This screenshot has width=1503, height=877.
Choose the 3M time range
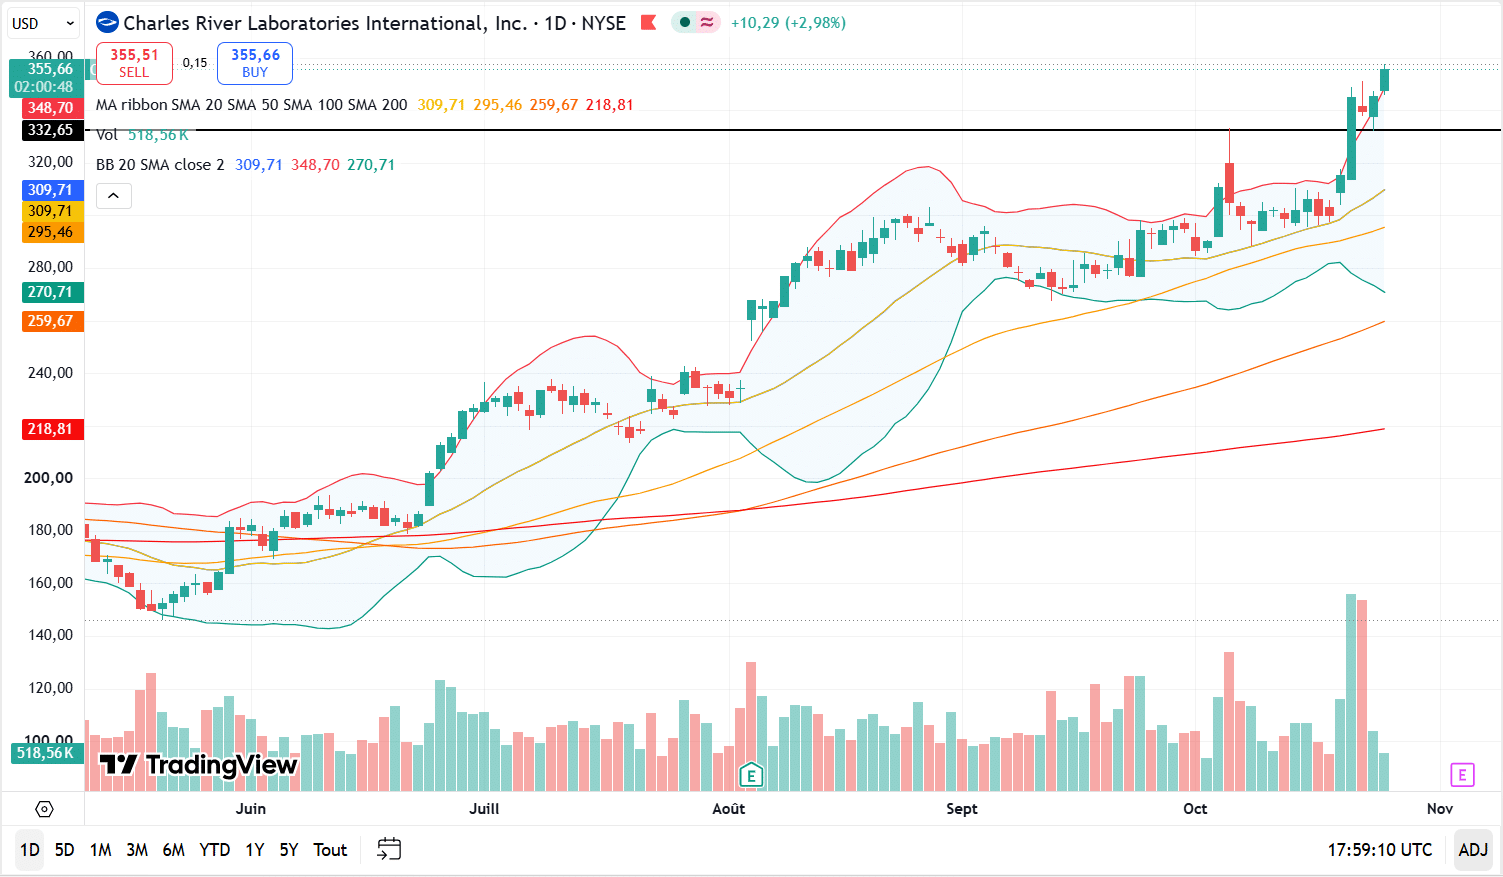137,850
